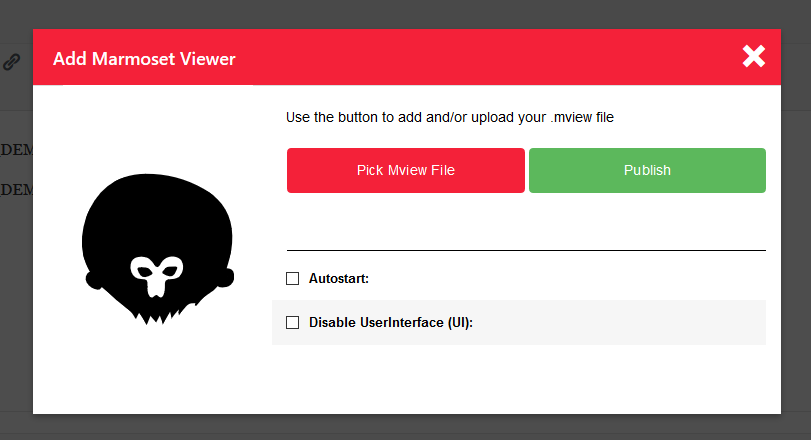The width and height of the screenshot is (811, 440).
Task: Click the dimmed backdrop below the dialog
Action: (x=400, y=427)
